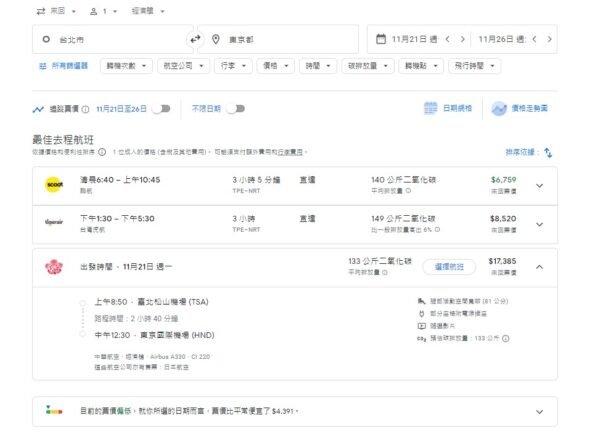Swap origin and destination cities
600x439 pixels.
coord(196,39)
